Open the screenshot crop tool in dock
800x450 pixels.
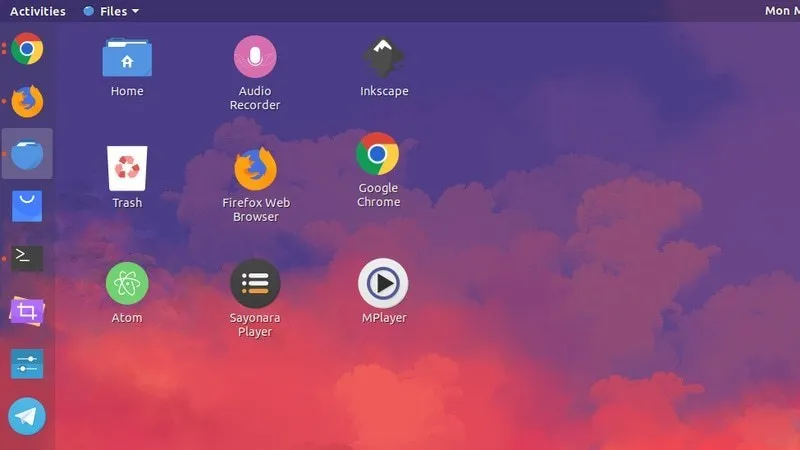click(x=27, y=311)
